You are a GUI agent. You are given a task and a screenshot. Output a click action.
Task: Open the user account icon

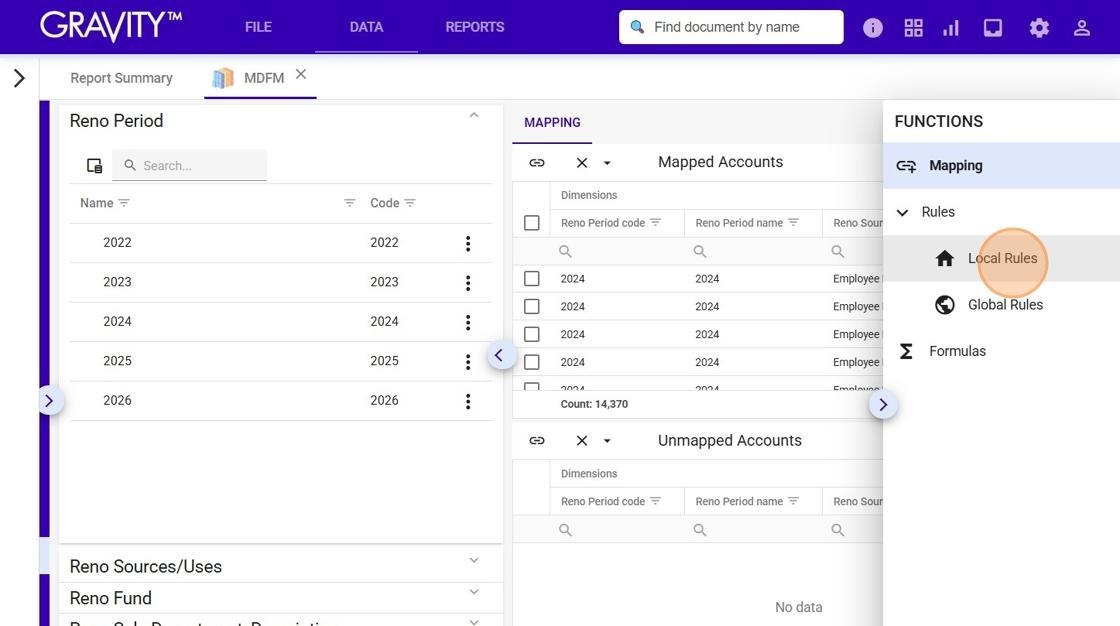[x=1081, y=28]
